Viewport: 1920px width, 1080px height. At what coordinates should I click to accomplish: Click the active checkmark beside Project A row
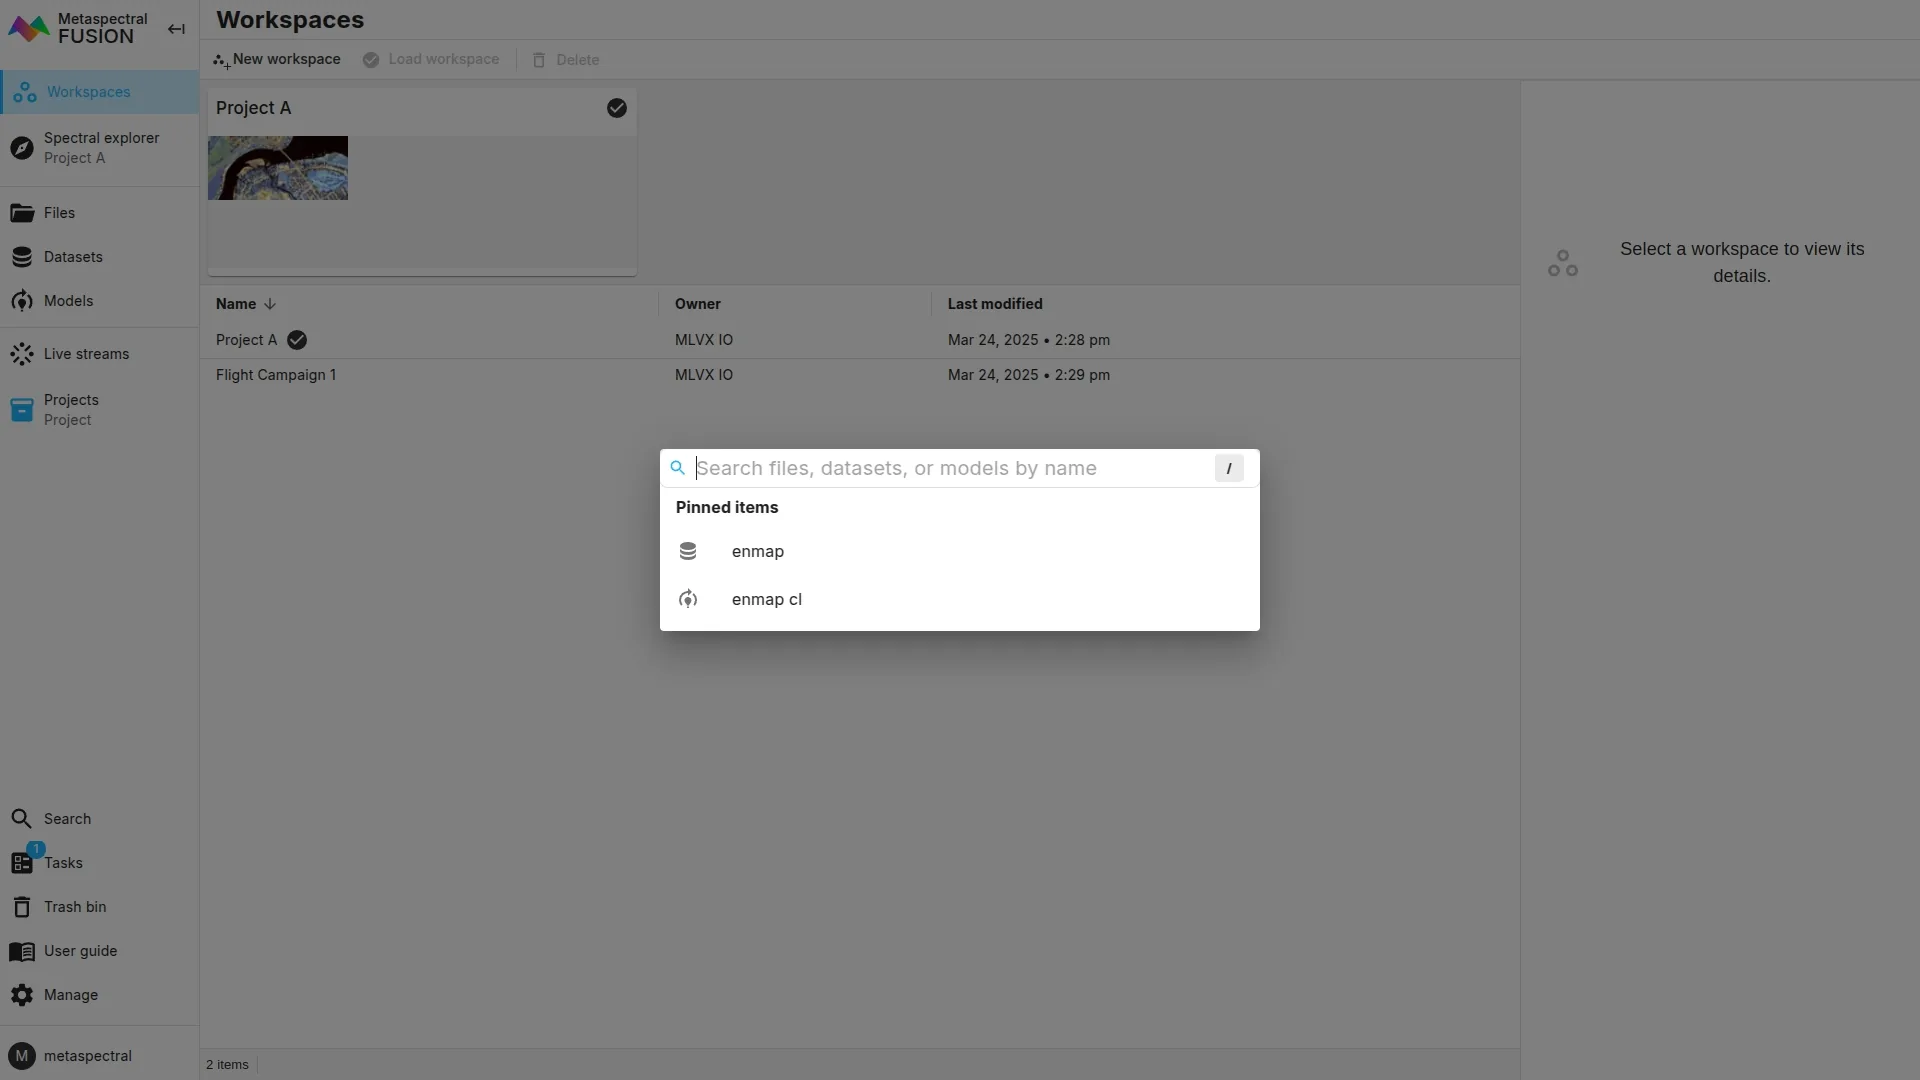click(297, 340)
